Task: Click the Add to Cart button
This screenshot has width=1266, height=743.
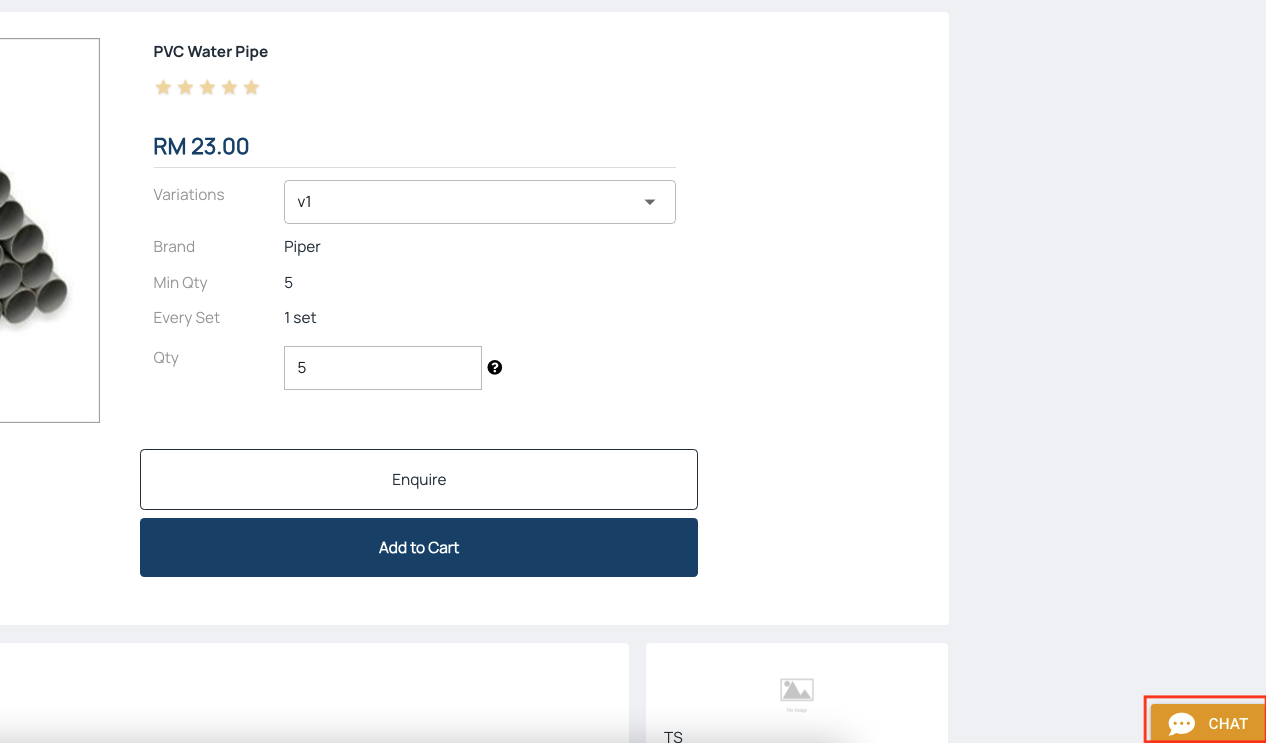Action: coord(418,548)
